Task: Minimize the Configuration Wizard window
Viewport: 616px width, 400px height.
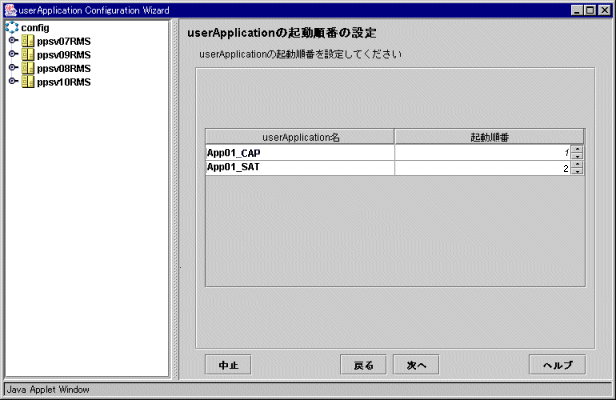Action: click(x=577, y=10)
